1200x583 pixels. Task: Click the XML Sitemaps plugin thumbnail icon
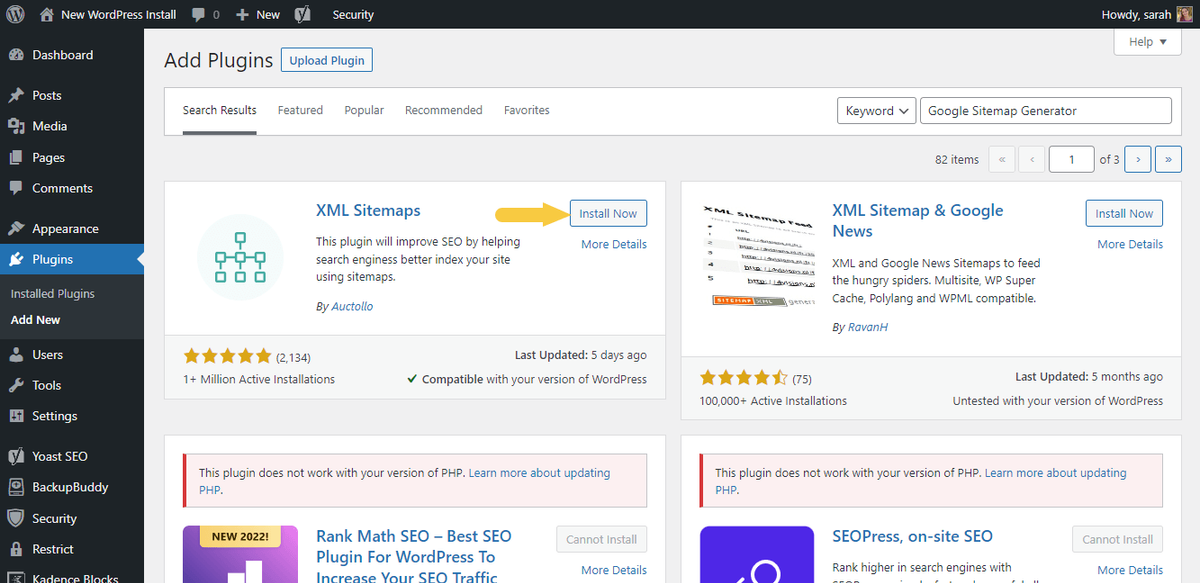tap(240, 257)
